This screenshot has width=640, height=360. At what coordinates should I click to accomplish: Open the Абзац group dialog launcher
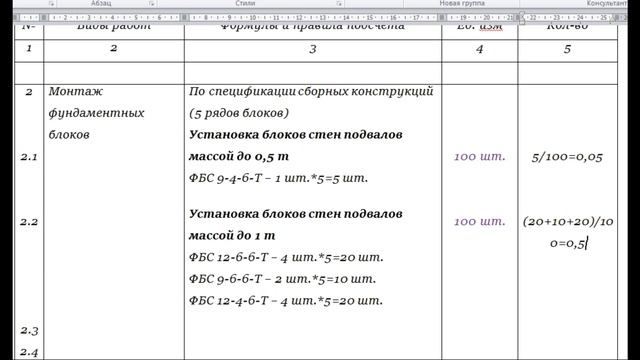click(x=152, y=3)
